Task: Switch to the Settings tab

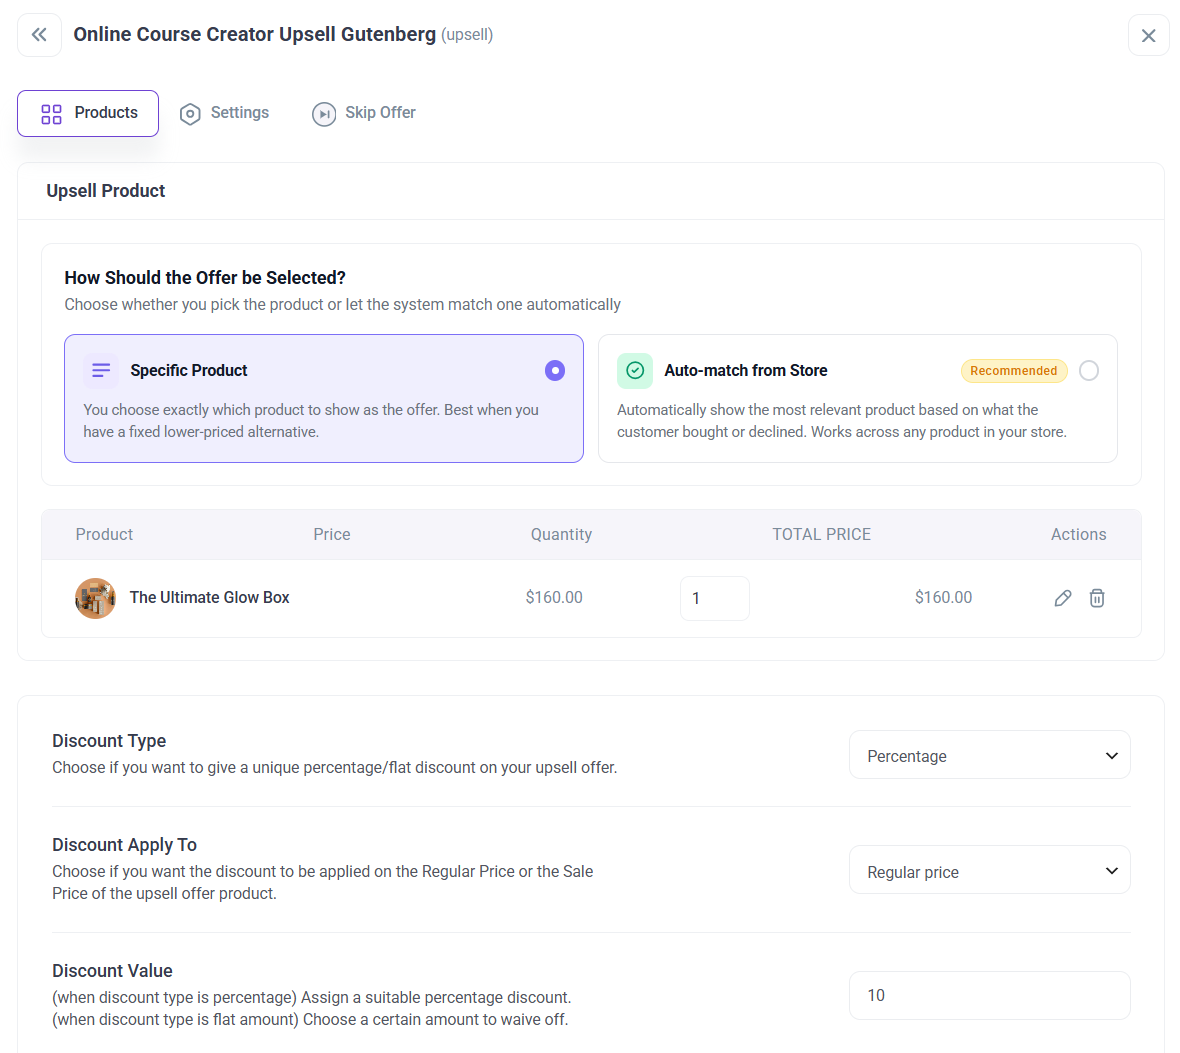Action: [x=224, y=113]
